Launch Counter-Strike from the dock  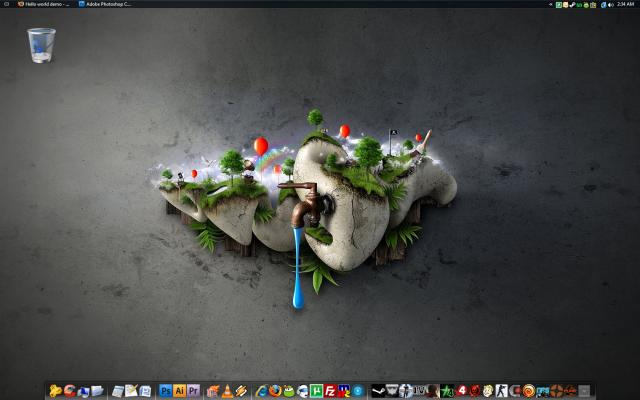coord(502,391)
